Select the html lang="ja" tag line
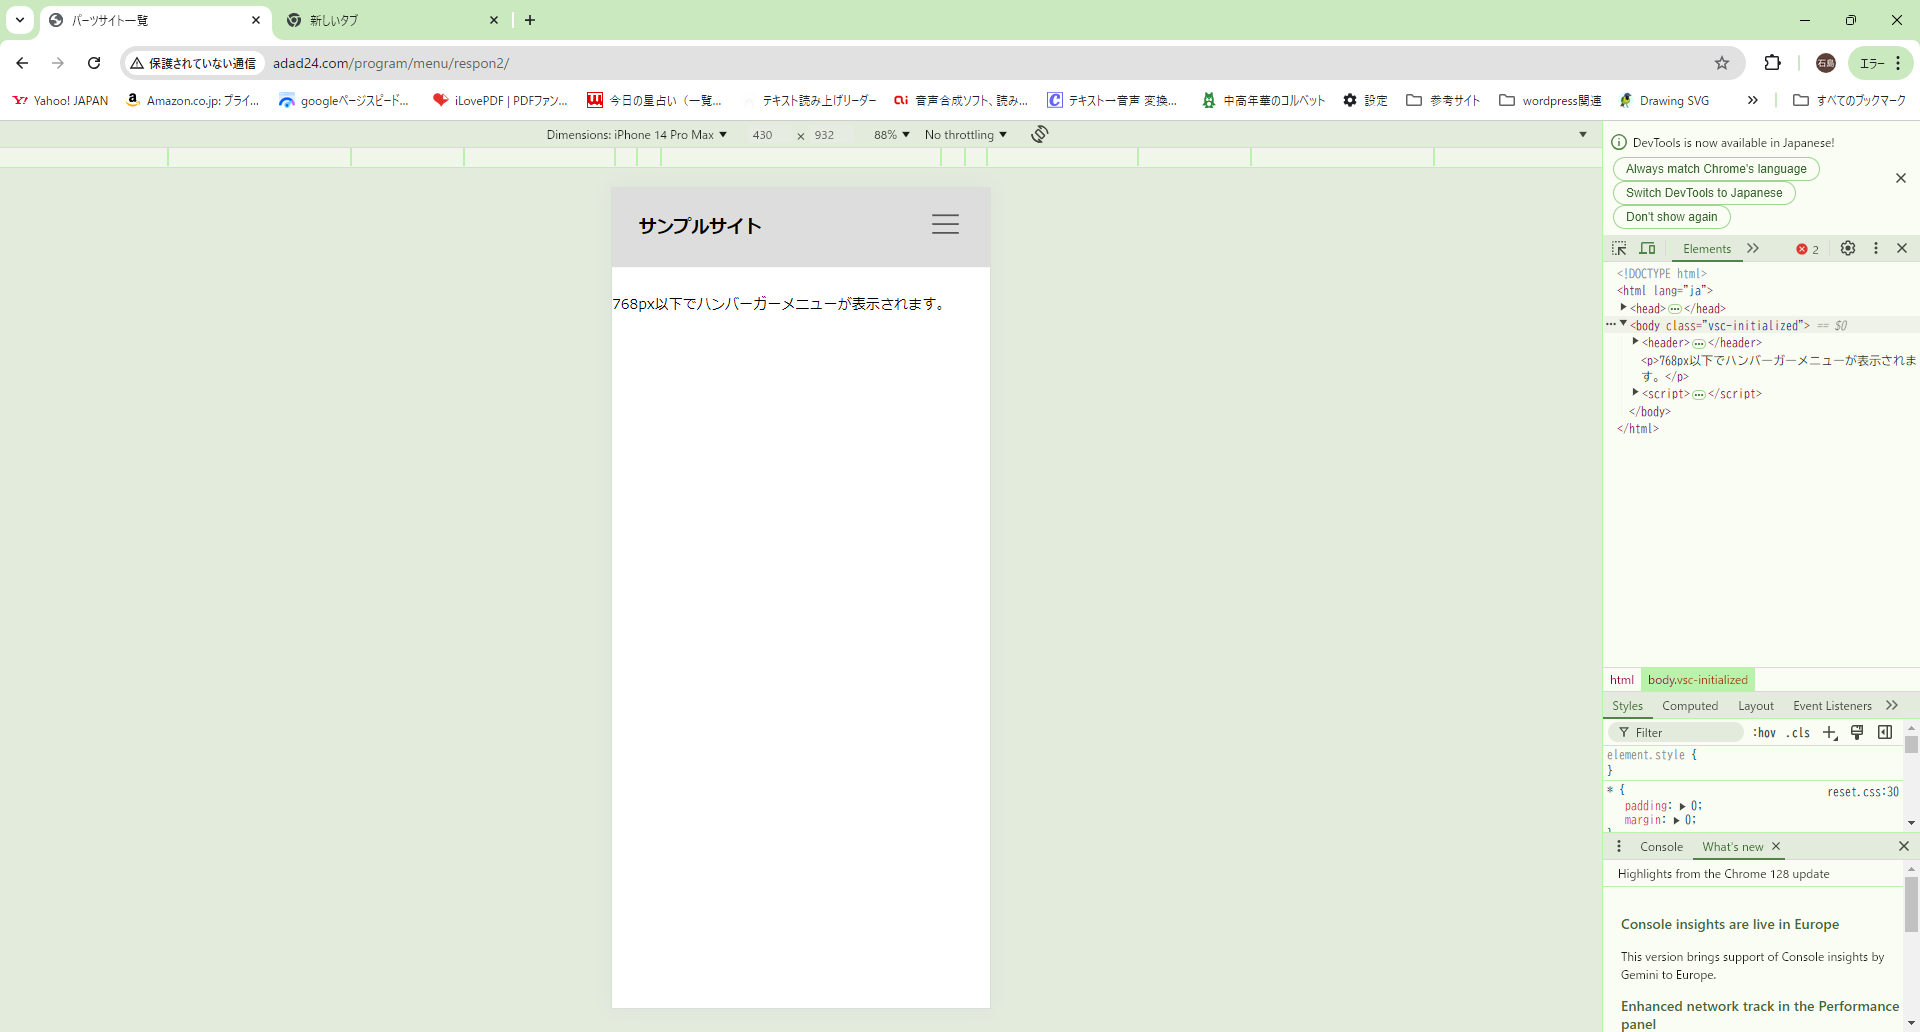The image size is (1920, 1032). pos(1665,291)
